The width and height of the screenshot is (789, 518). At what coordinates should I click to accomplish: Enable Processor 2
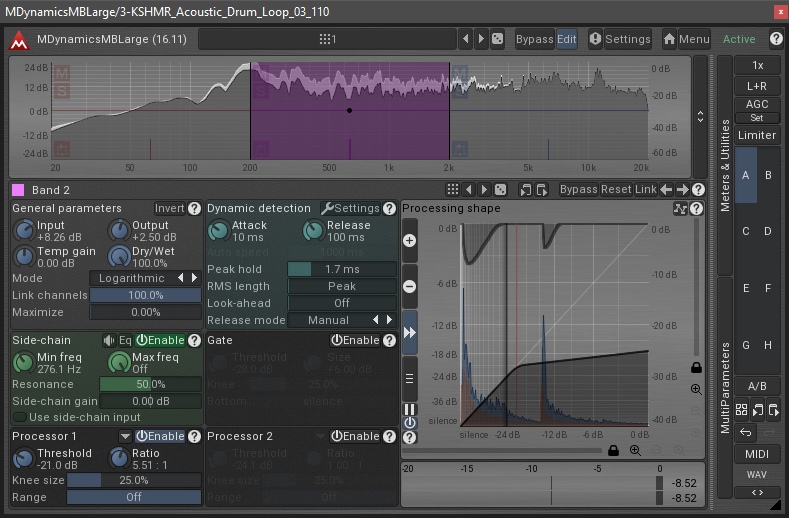click(x=355, y=436)
